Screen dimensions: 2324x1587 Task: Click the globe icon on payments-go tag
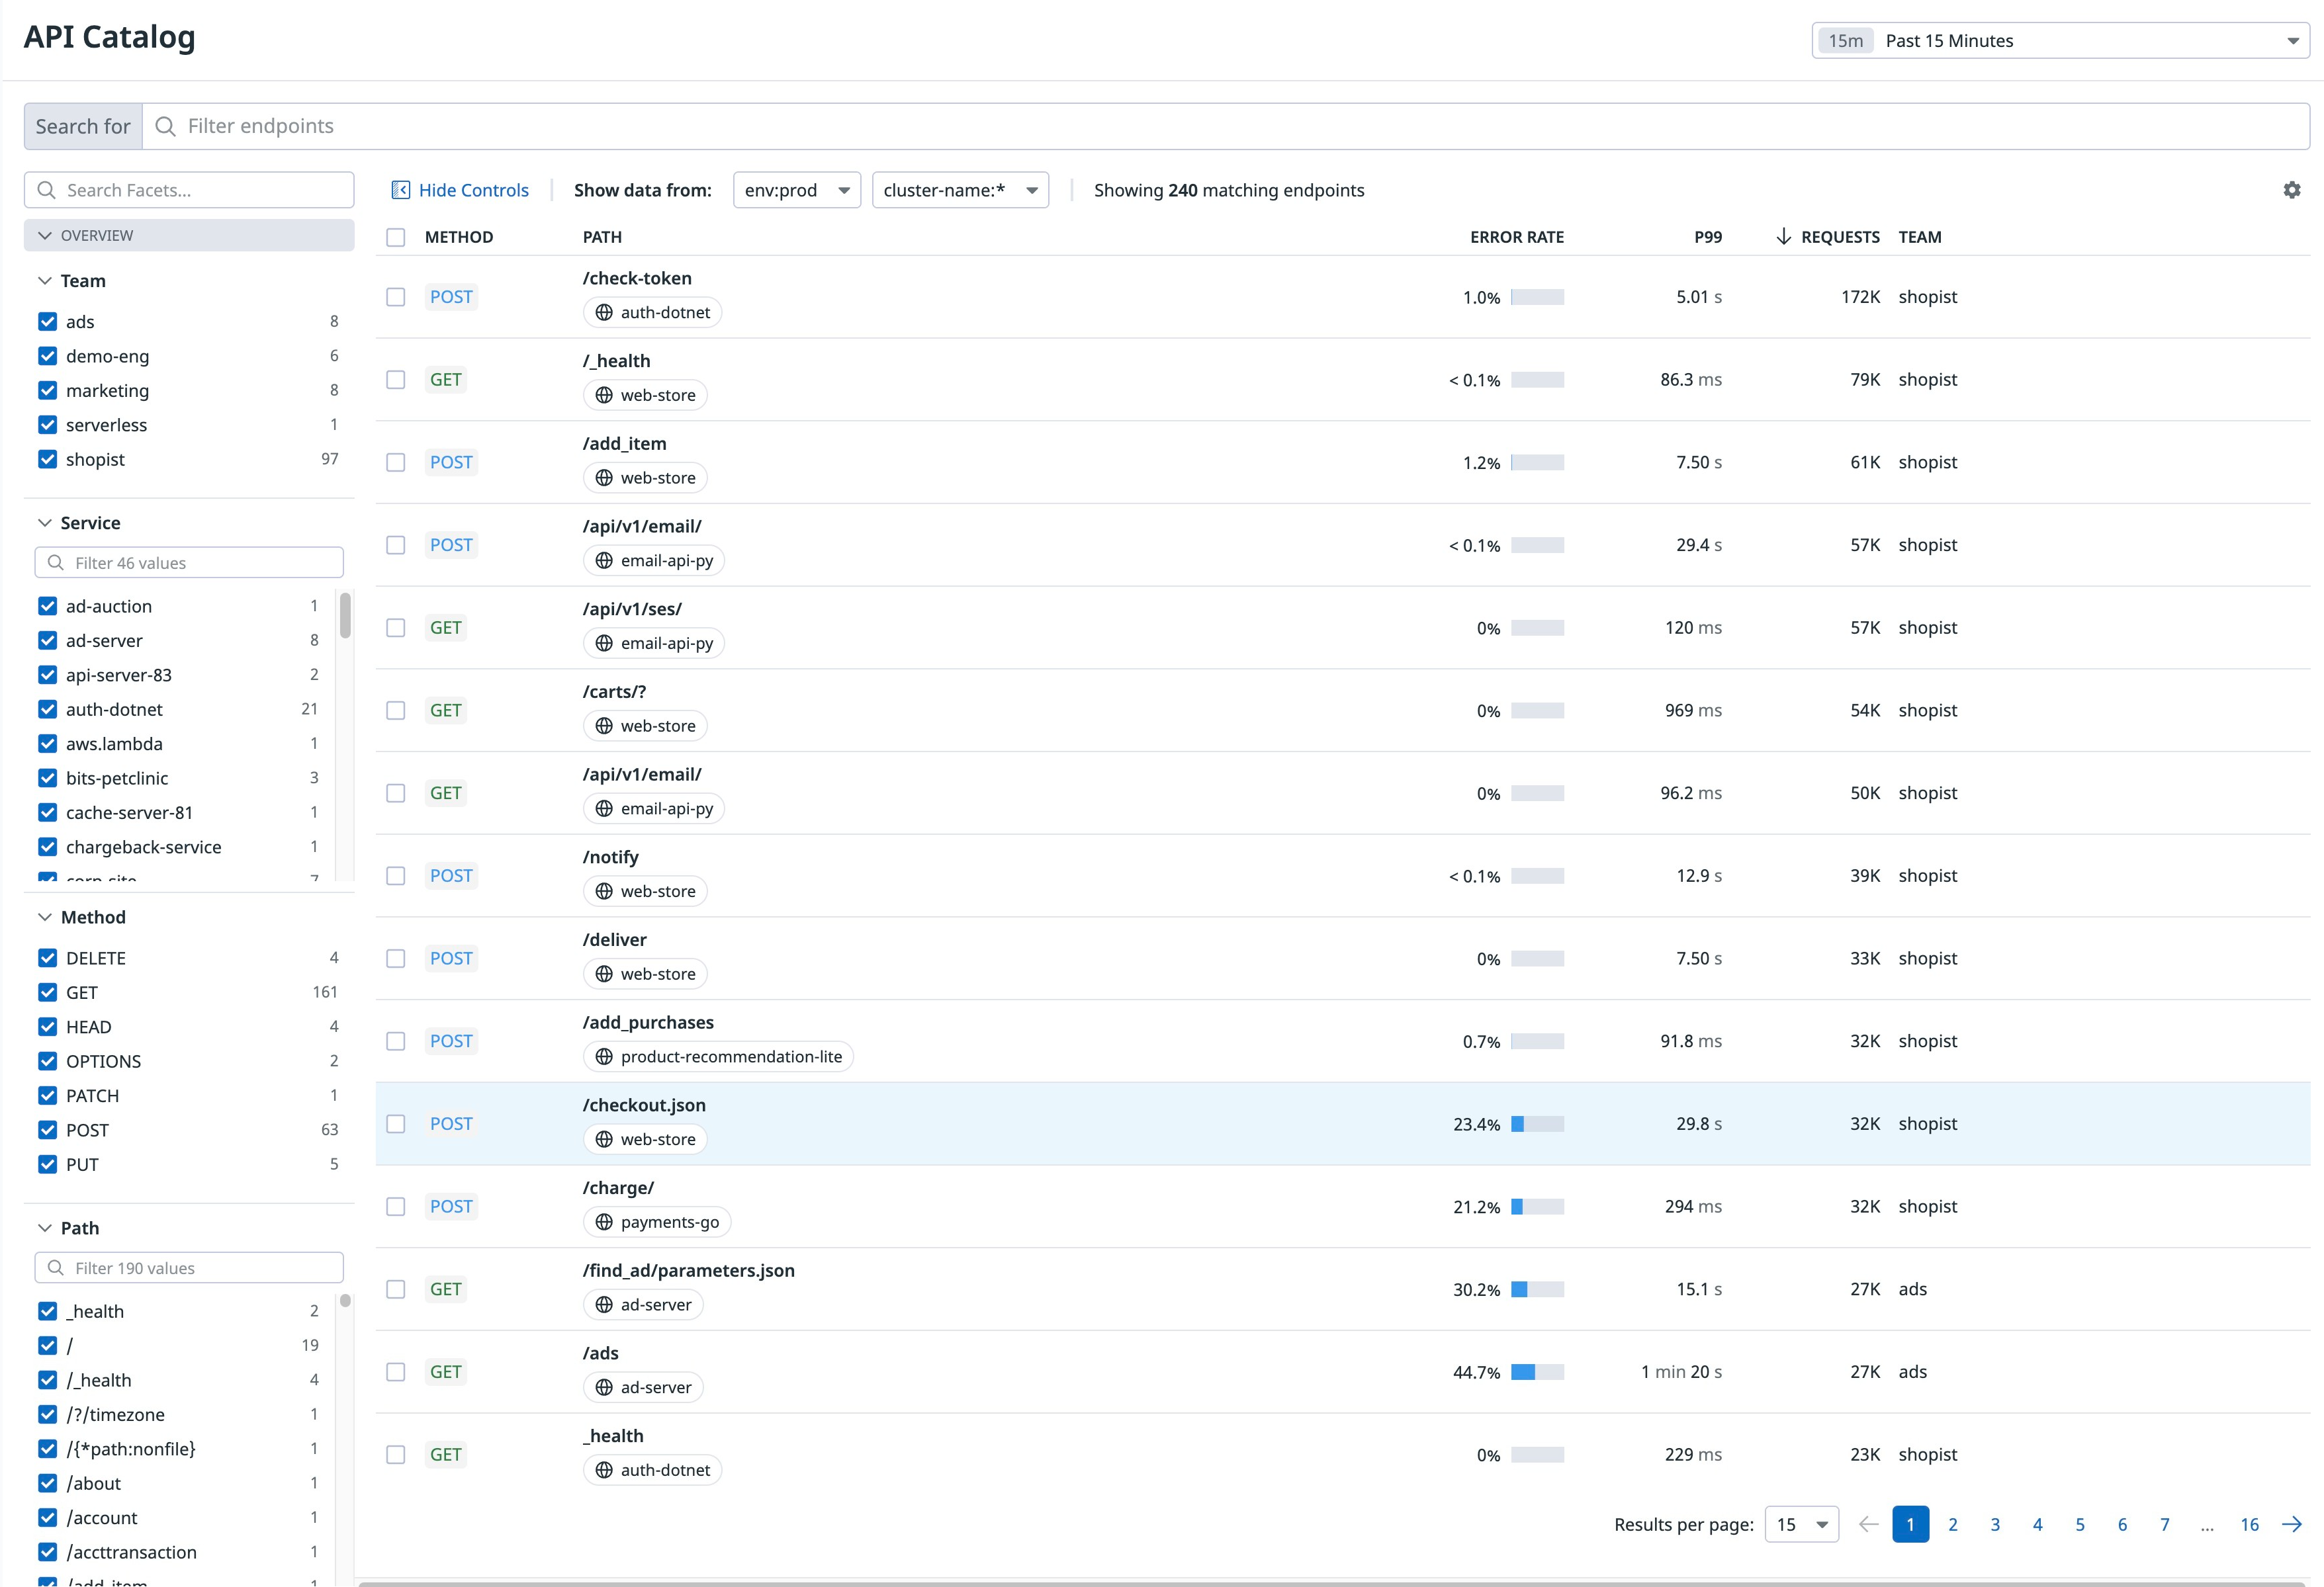coord(604,1221)
